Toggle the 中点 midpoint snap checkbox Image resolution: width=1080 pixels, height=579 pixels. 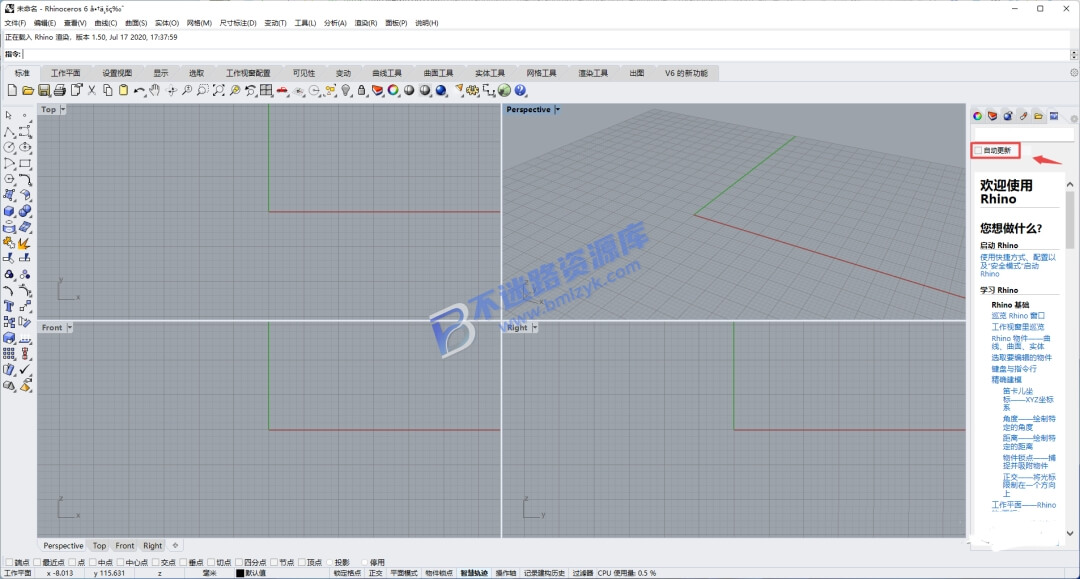pos(92,562)
